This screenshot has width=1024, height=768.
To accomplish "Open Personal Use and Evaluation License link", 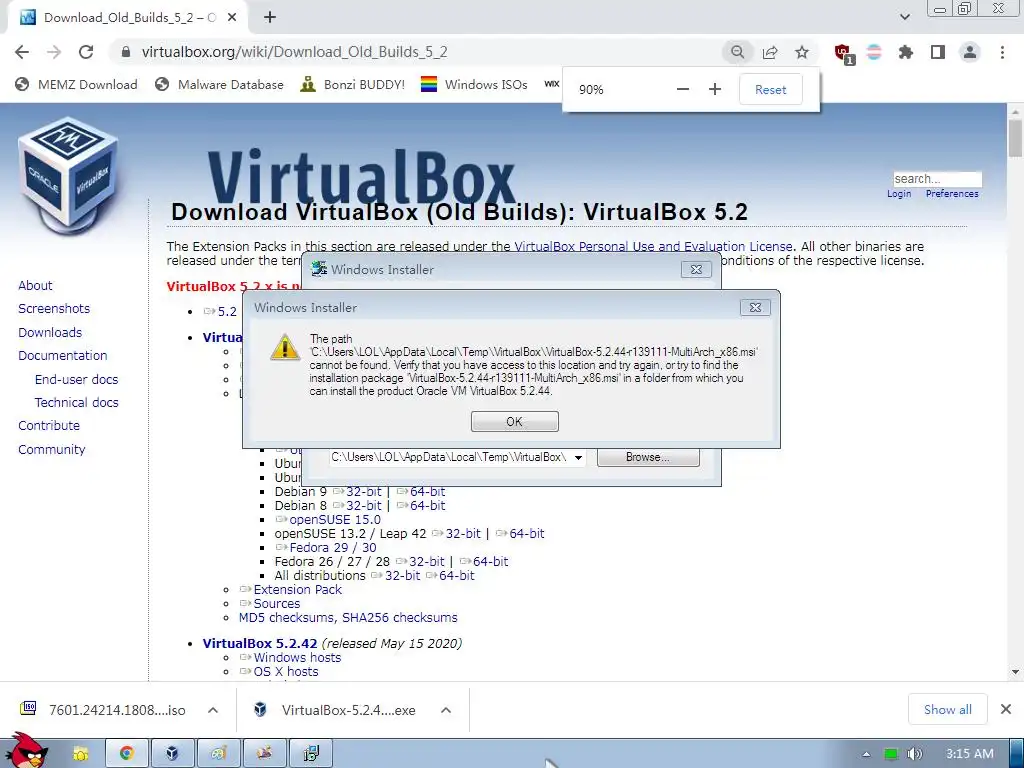I will tap(653, 246).
